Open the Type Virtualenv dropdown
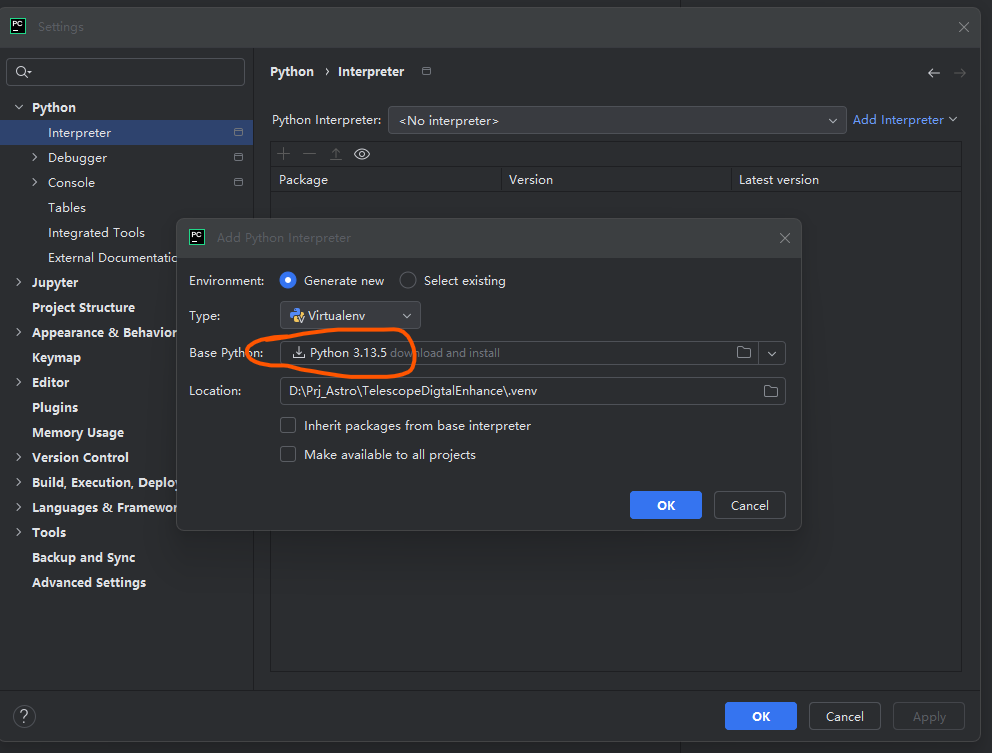Viewport: 992px width, 753px height. point(350,315)
